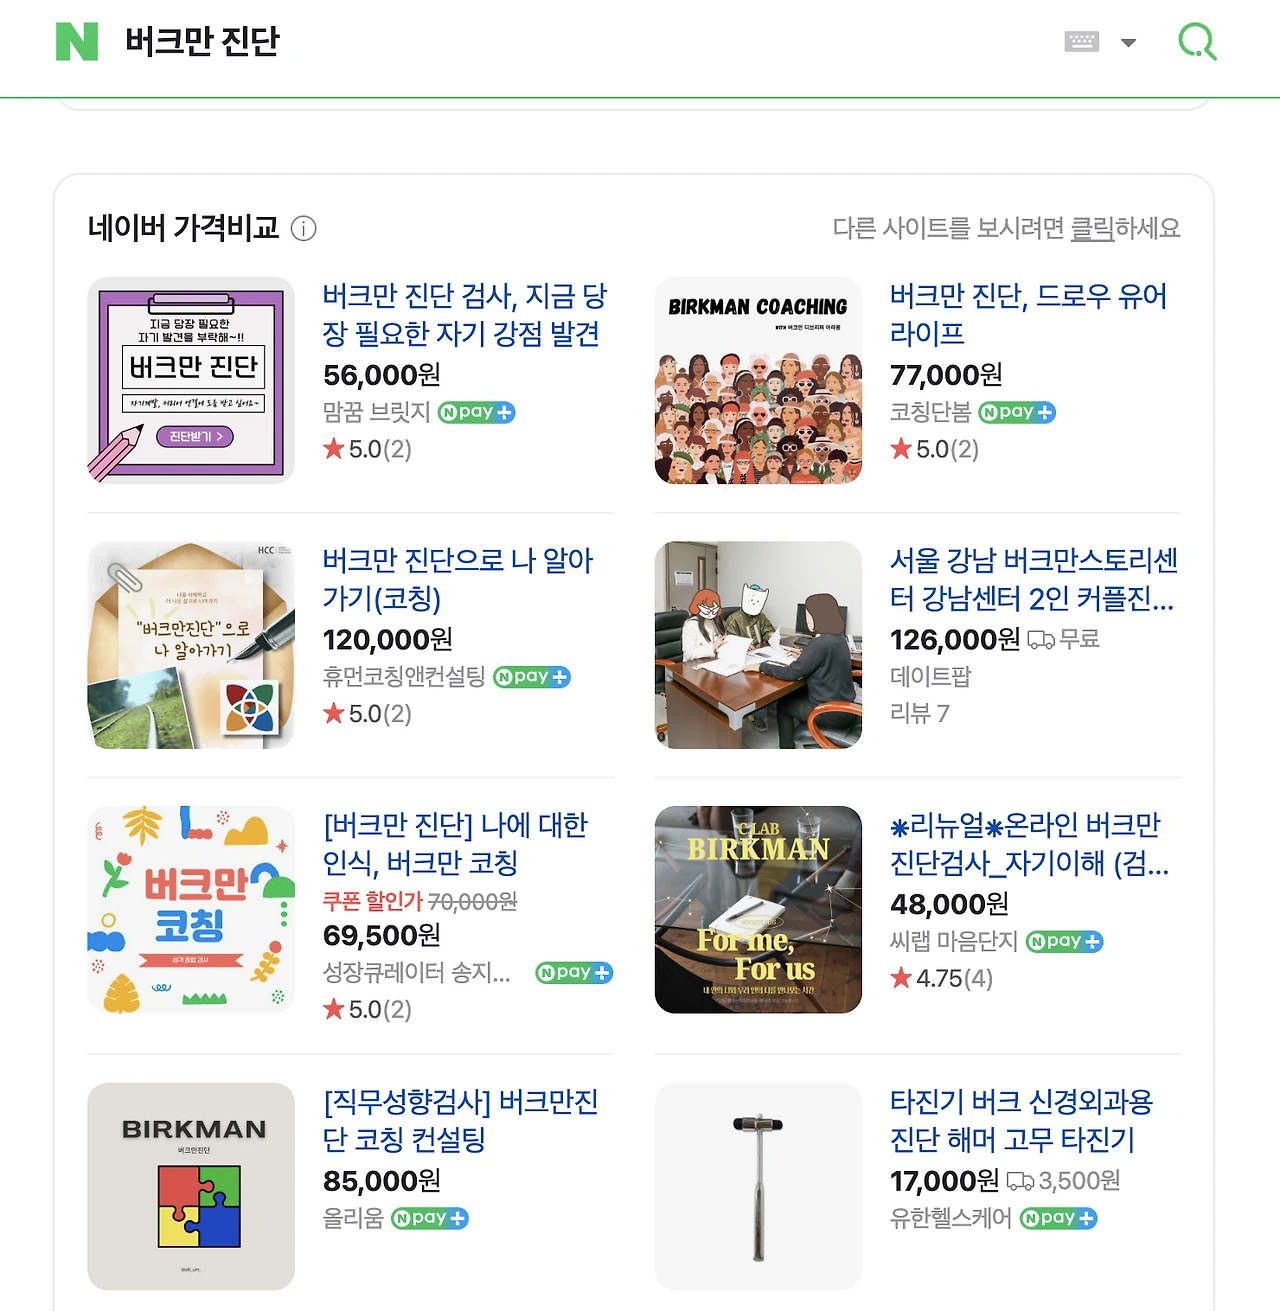The width and height of the screenshot is (1280, 1311).
Task: Open 버크만 진단, 드로우 유어 라이프 listing
Action: (x=1028, y=314)
